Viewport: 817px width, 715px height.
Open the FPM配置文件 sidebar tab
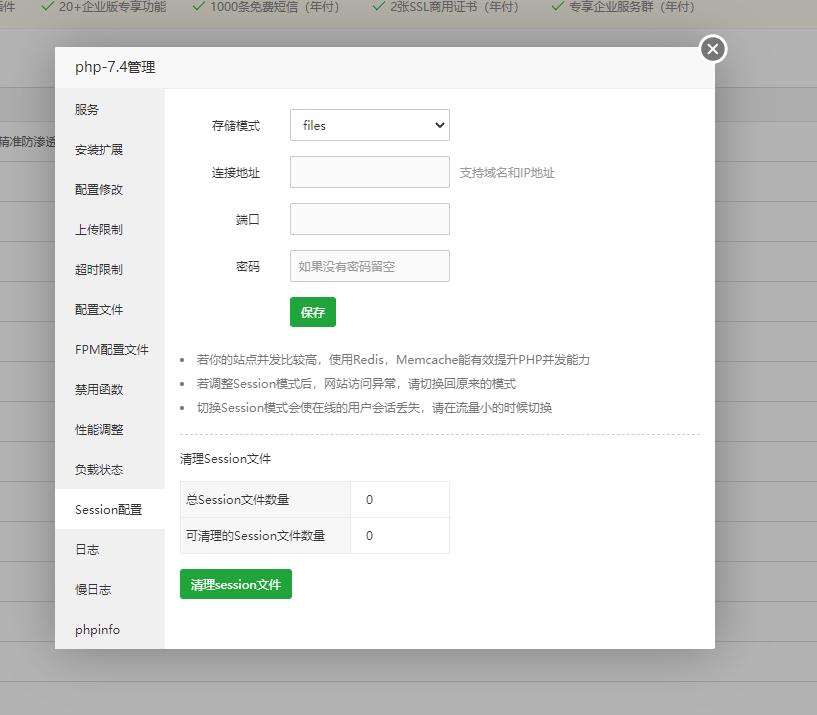pyautogui.click(x=109, y=350)
